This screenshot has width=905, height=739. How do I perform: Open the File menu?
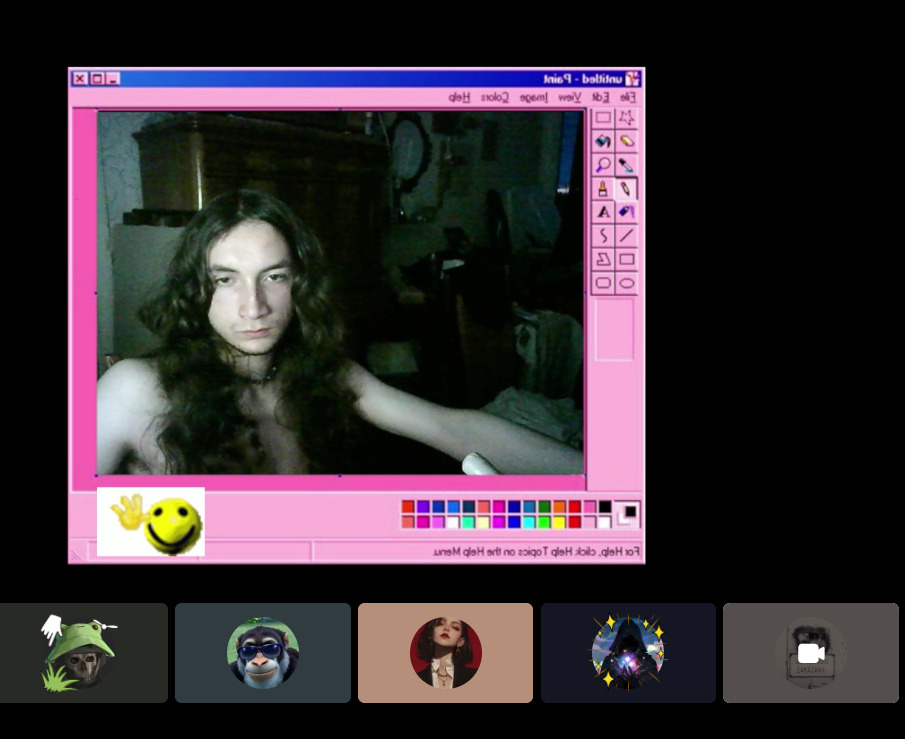[626, 97]
